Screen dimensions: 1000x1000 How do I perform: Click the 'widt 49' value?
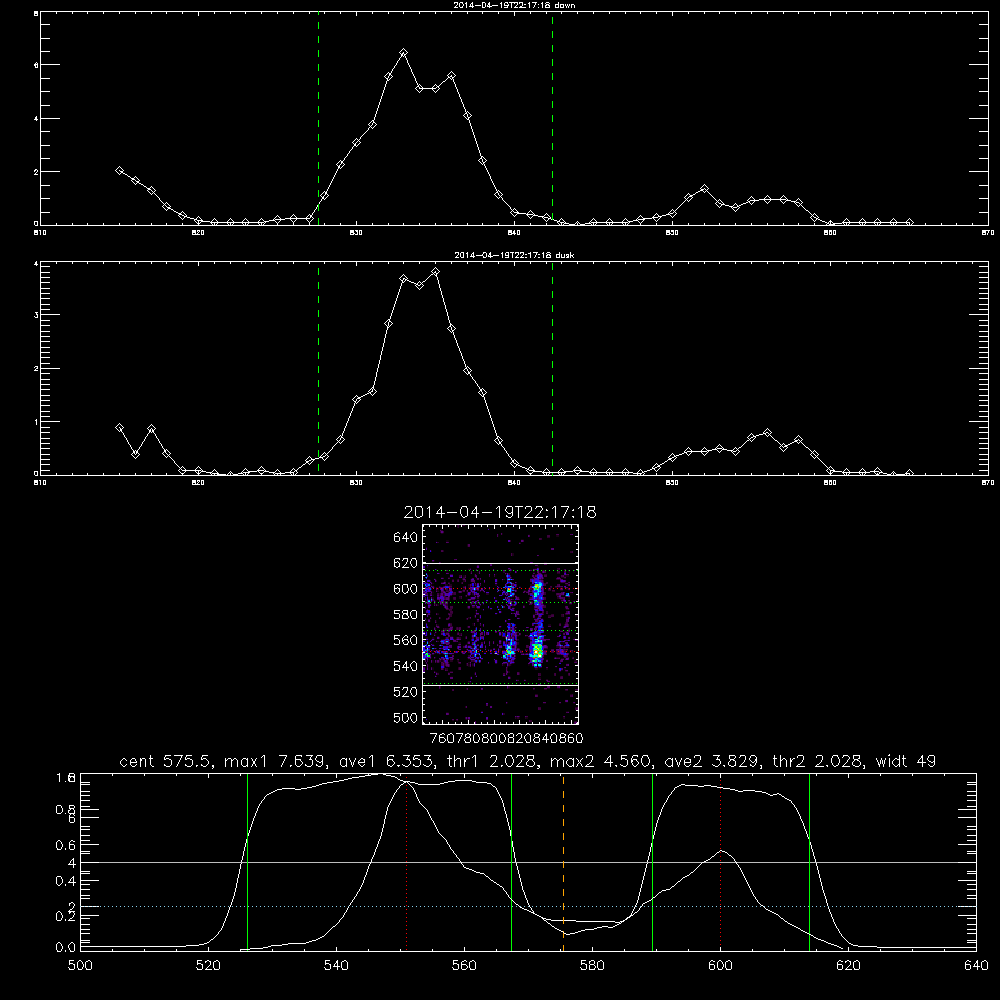click(x=906, y=761)
